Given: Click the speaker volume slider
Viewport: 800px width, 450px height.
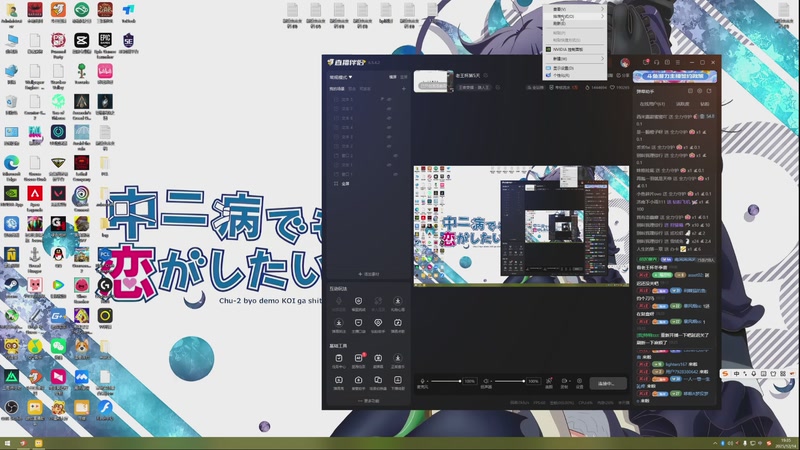Looking at the screenshot, I should (x=509, y=381).
